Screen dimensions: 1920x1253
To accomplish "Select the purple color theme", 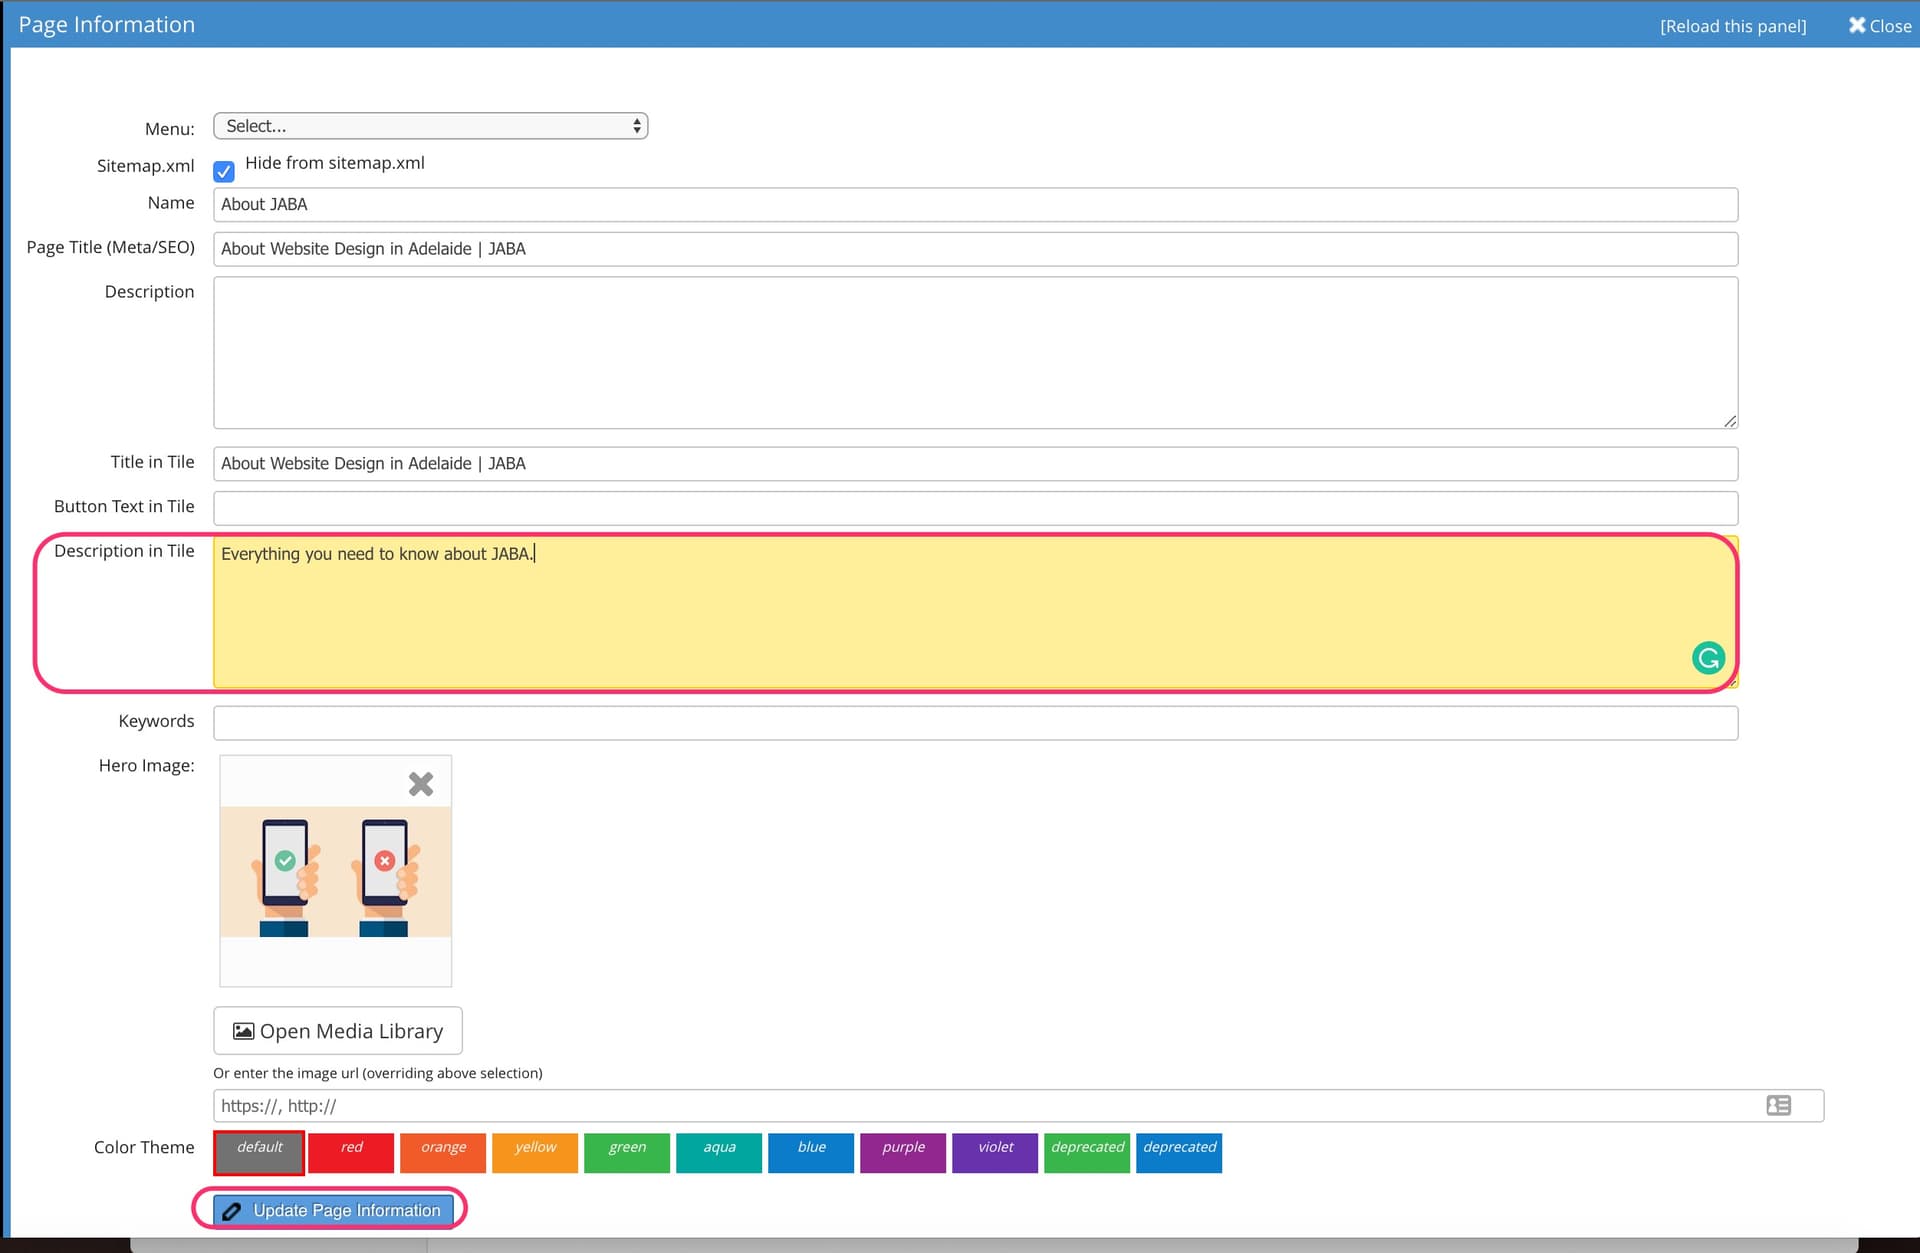I will click(903, 1153).
